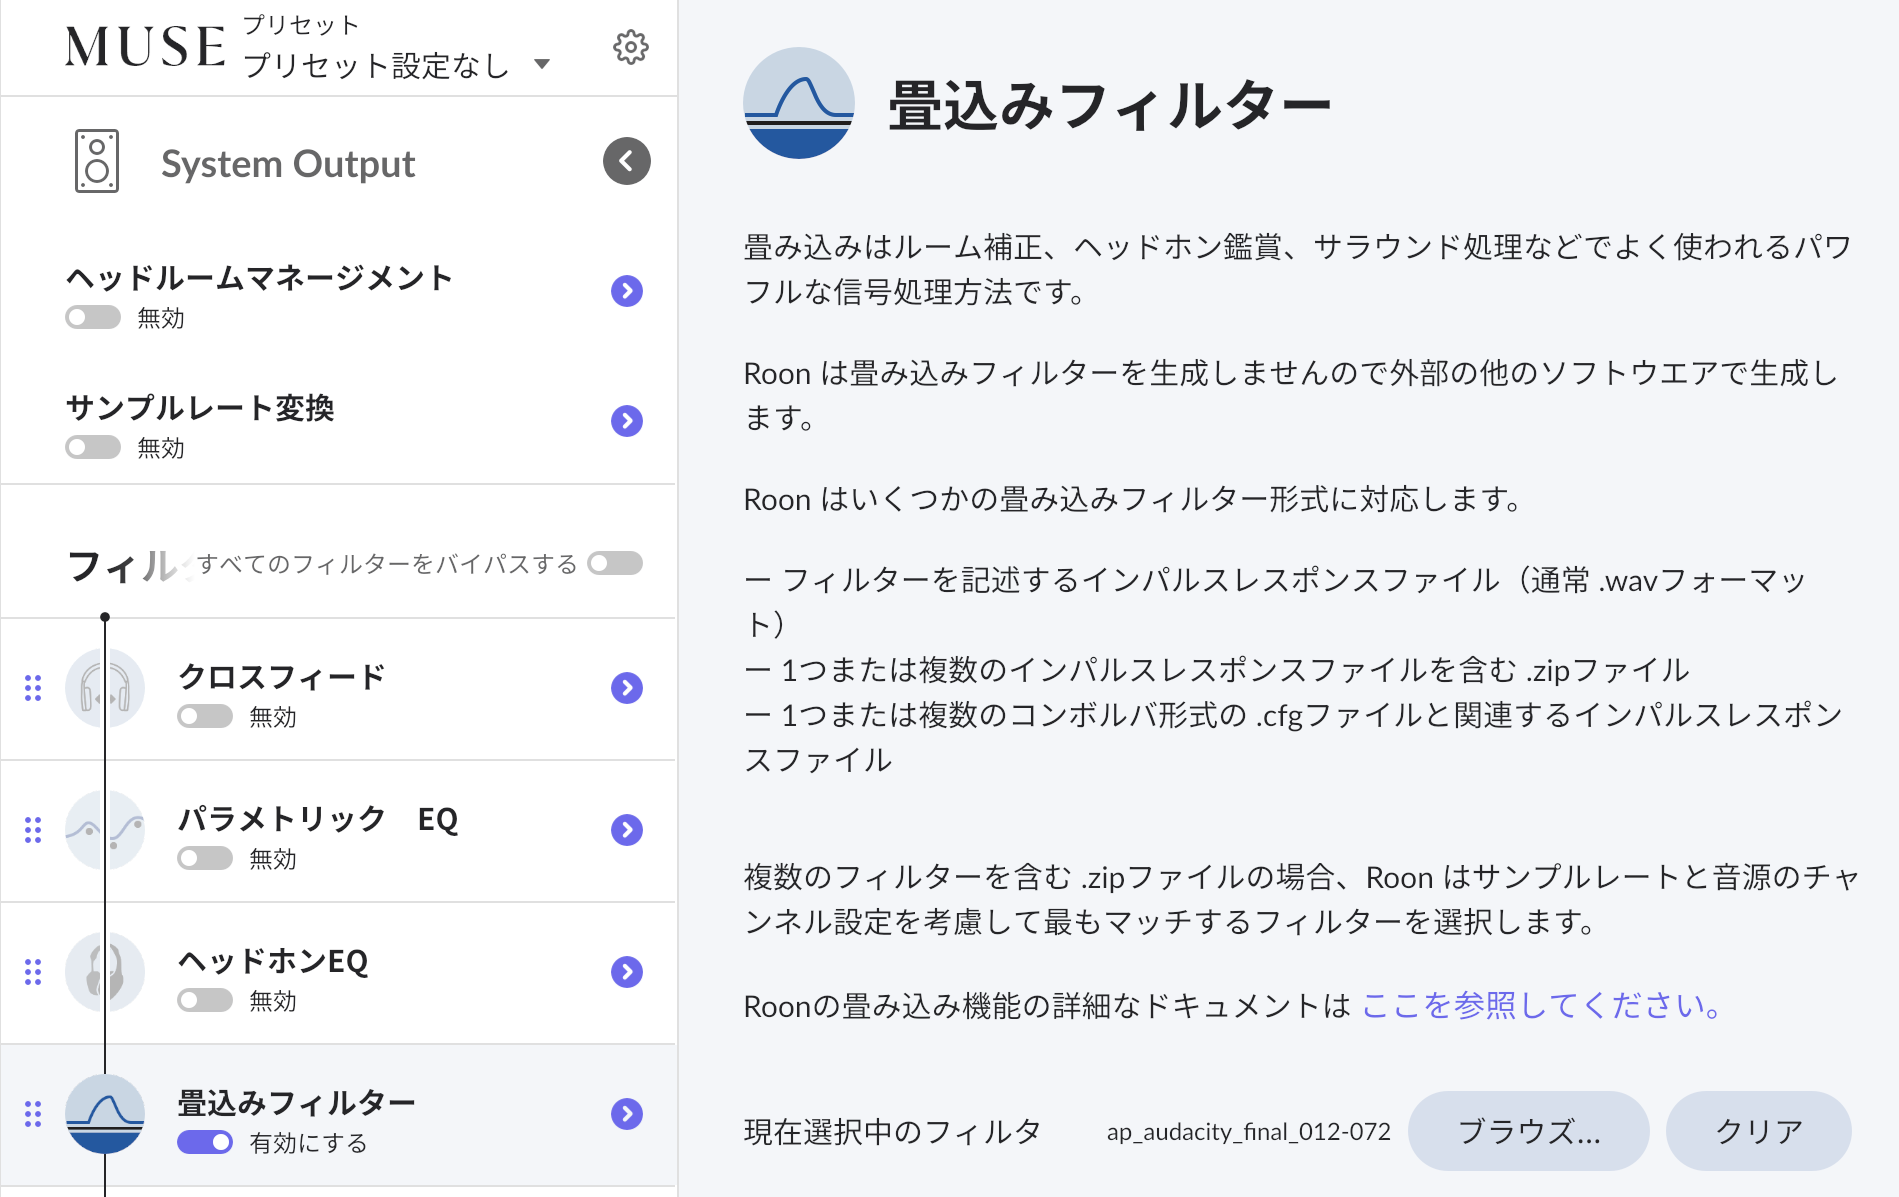Toggle サンプルレート変換 switch on
The image size is (1899, 1197).
click(93, 448)
